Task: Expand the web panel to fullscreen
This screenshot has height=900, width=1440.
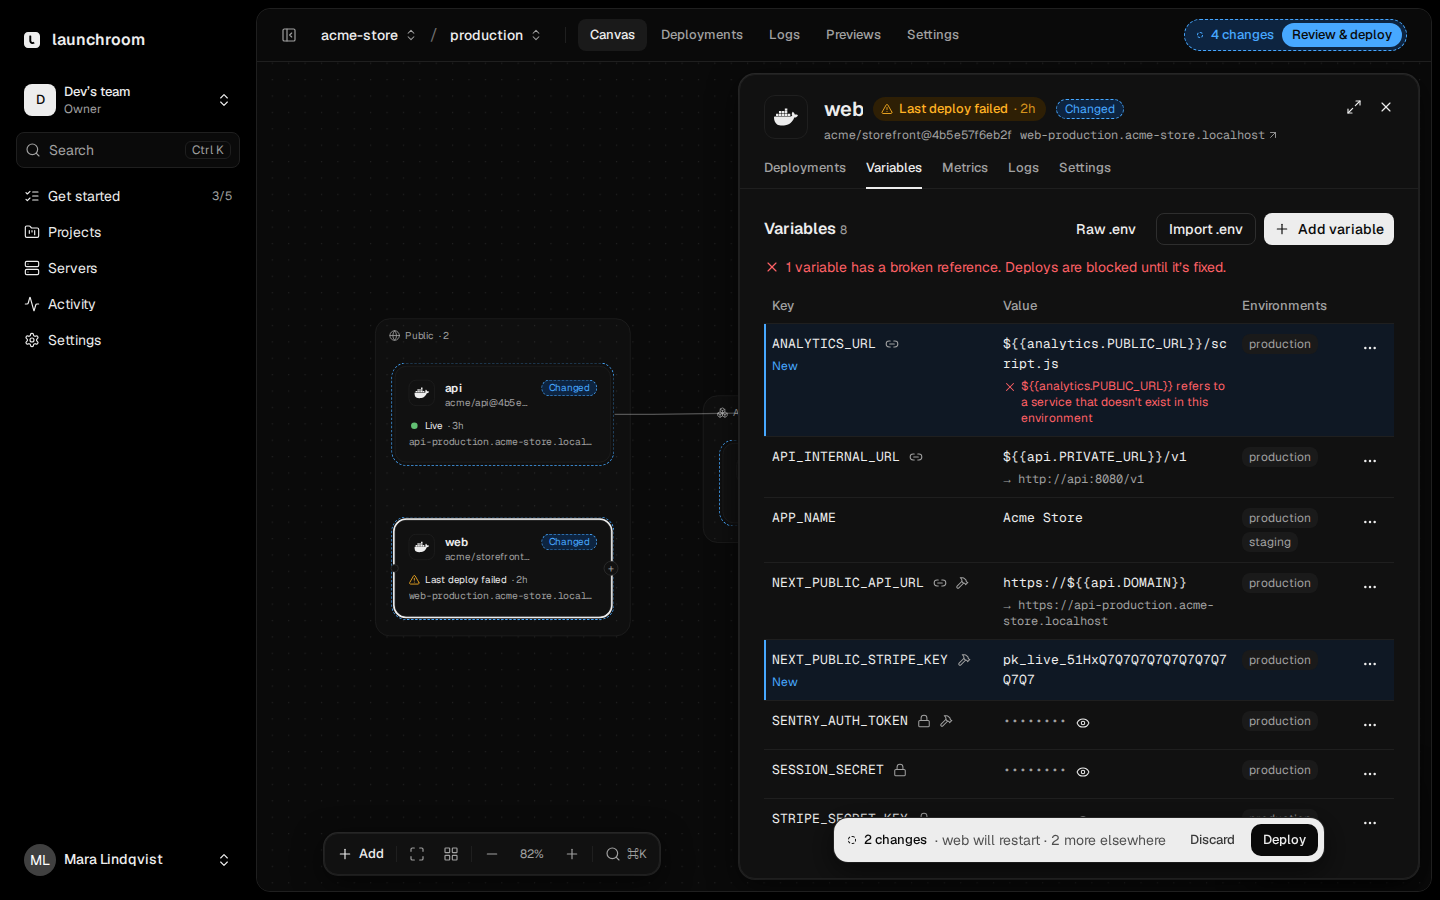Action: tap(1354, 107)
